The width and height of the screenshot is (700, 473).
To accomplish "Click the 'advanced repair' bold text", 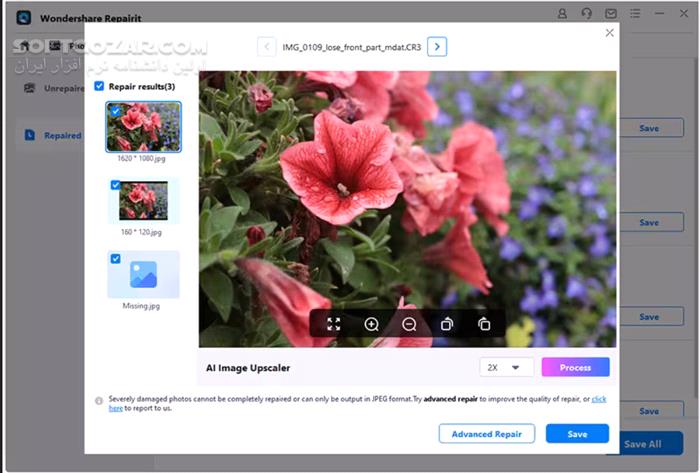I will 450,399.
